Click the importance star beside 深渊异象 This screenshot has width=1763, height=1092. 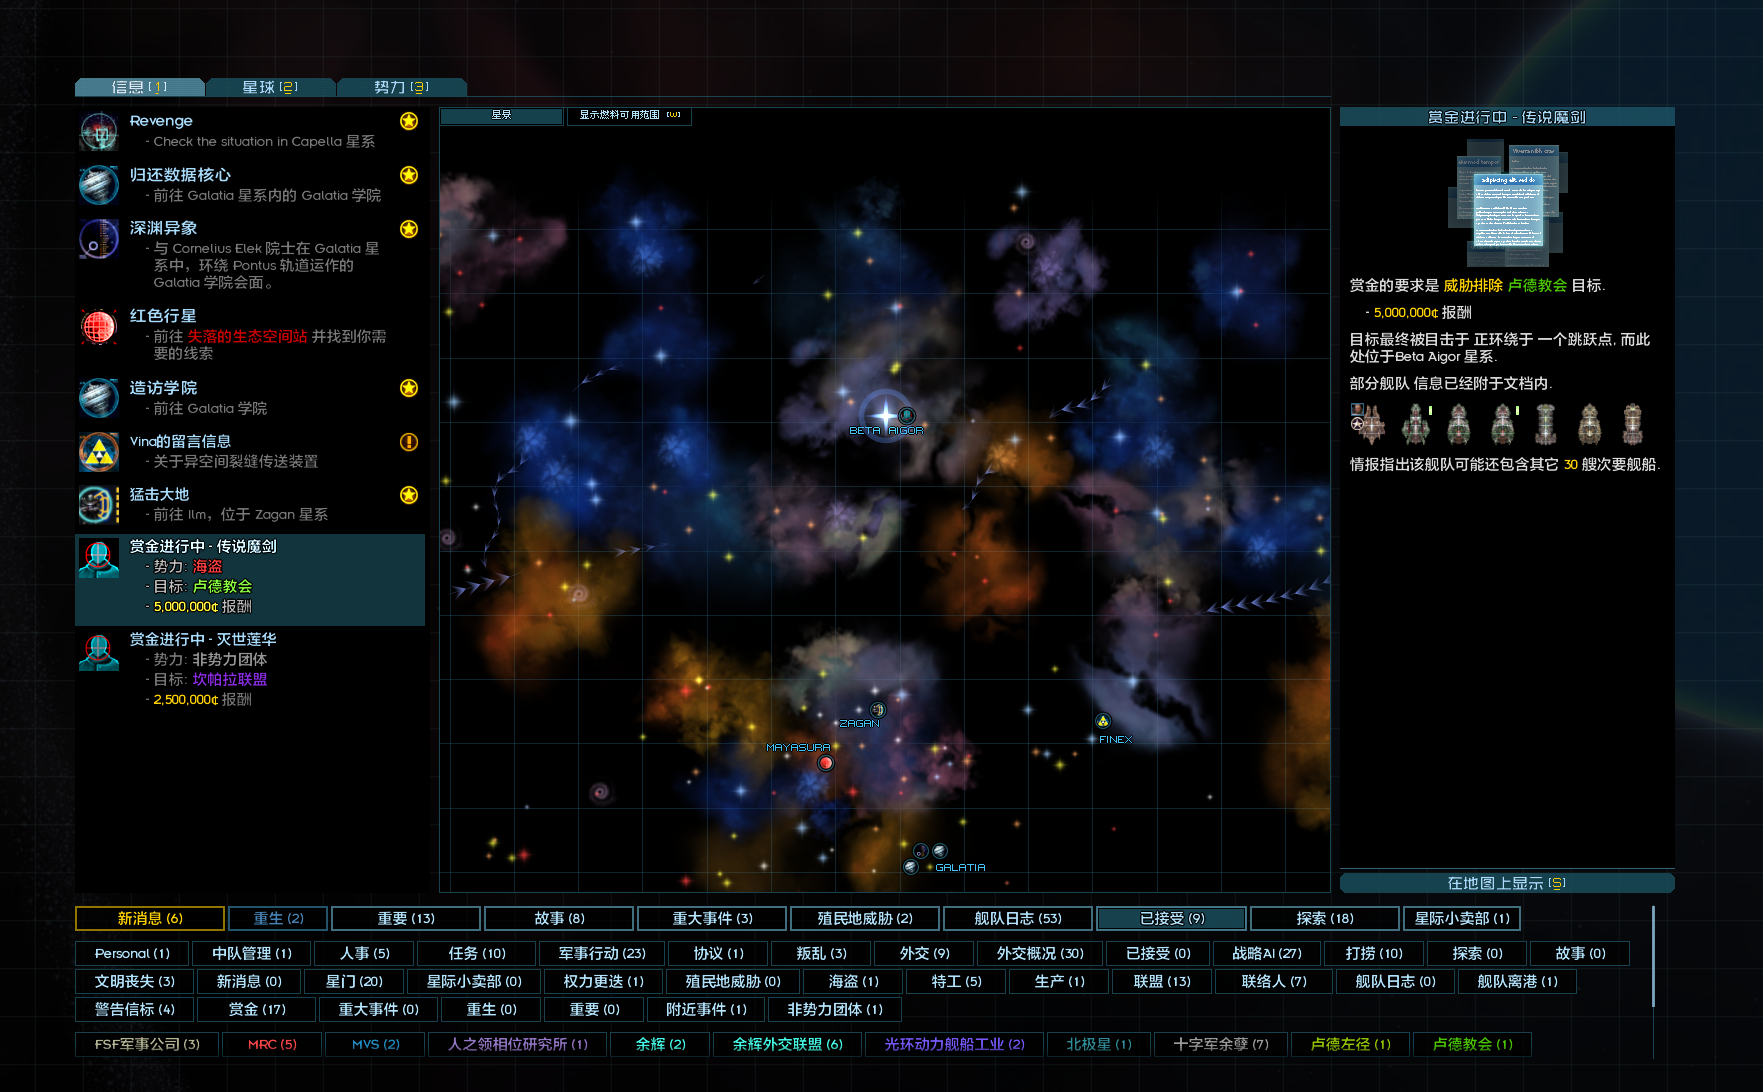(x=409, y=229)
